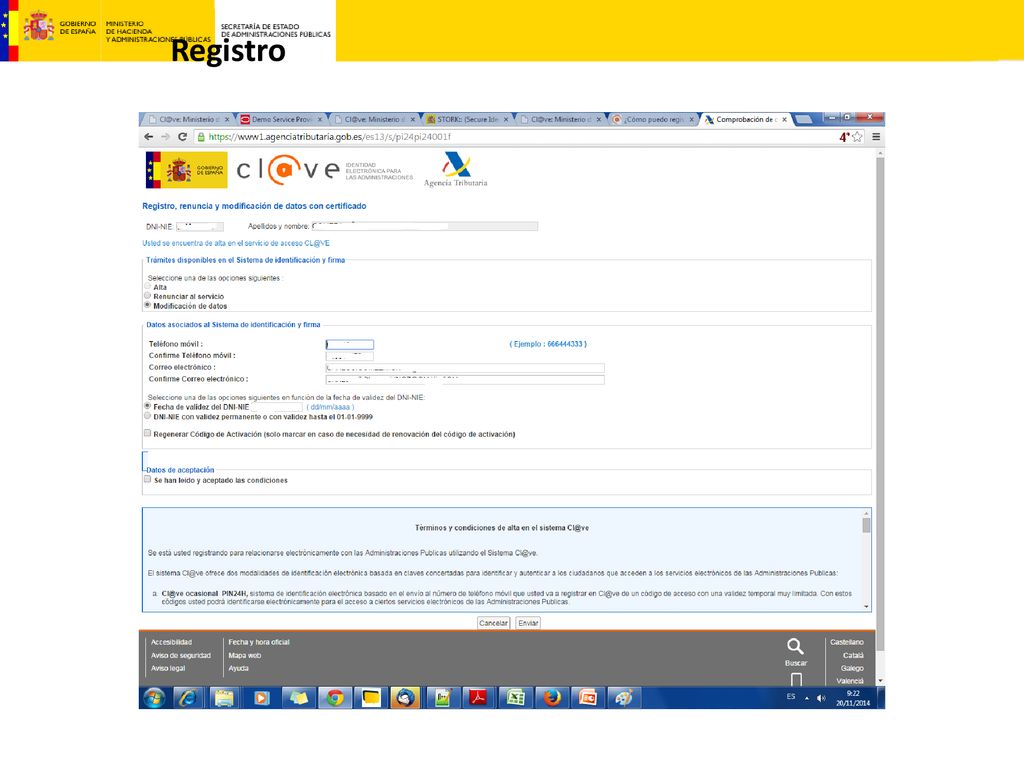The image size is (1024, 768).
Task: Open Thunderbird mail from the taskbar
Action: click(406, 698)
